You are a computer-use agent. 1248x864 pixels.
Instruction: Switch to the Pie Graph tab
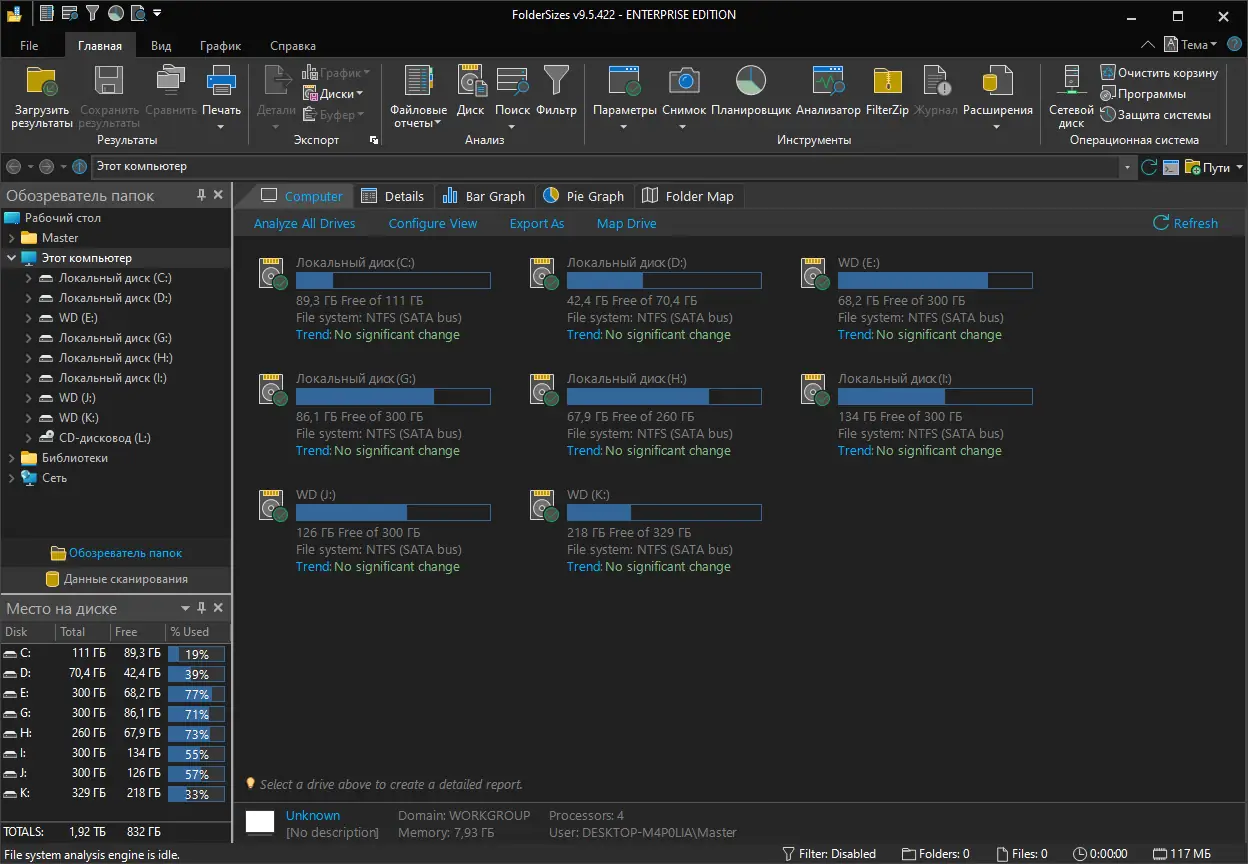(x=584, y=196)
